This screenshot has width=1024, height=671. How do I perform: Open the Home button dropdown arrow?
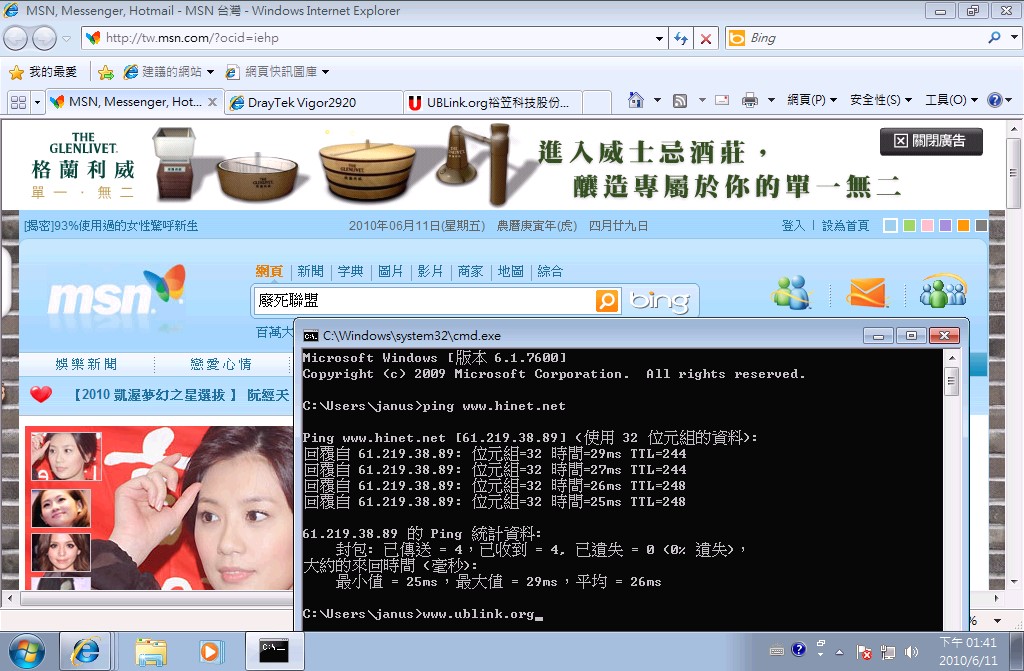pos(657,100)
